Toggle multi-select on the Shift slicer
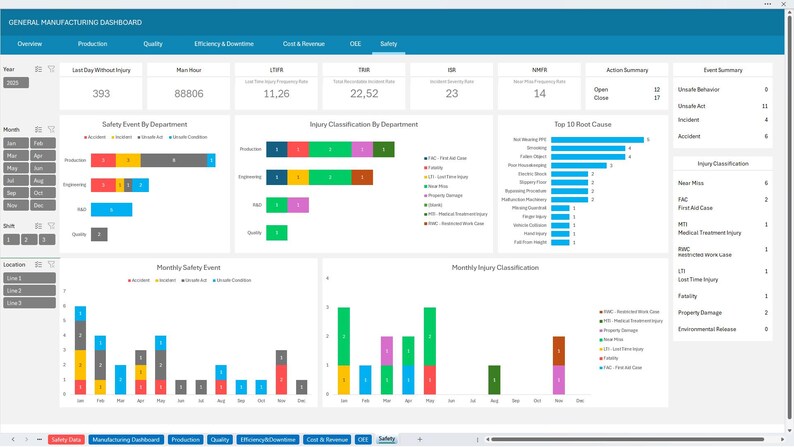The height and width of the screenshot is (447, 794). tap(38, 226)
